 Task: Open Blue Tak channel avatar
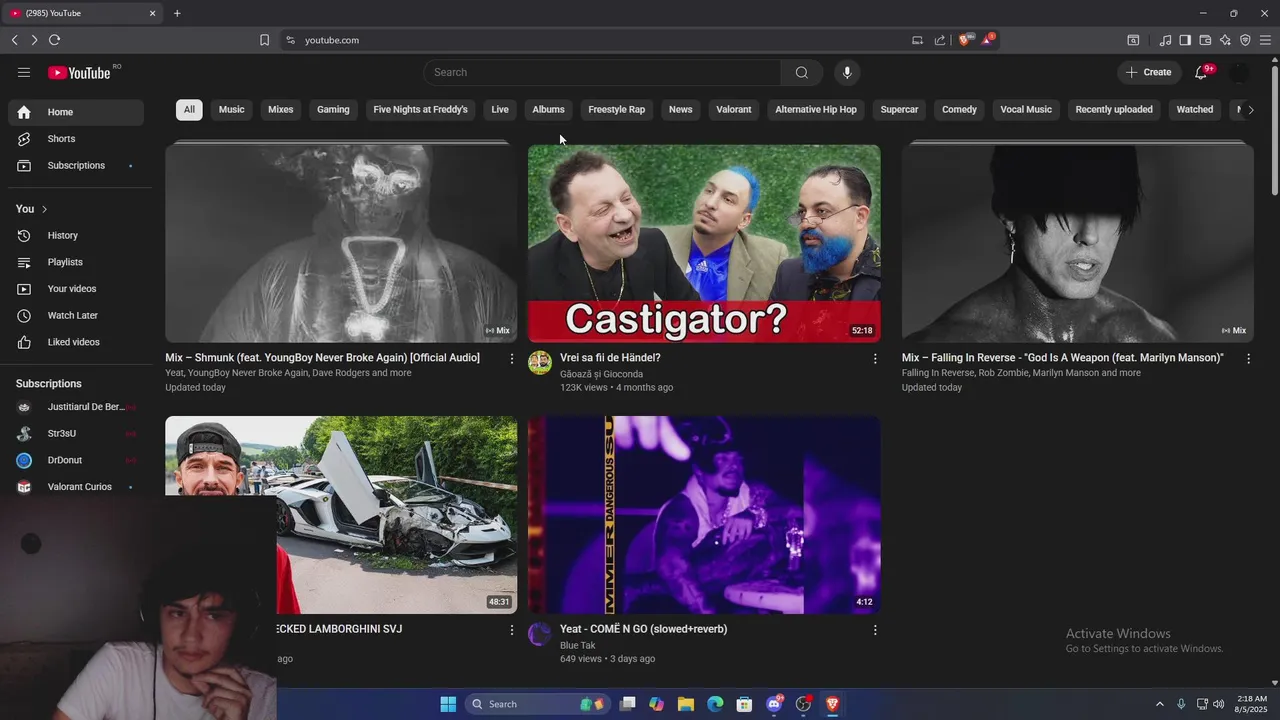point(540,634)
